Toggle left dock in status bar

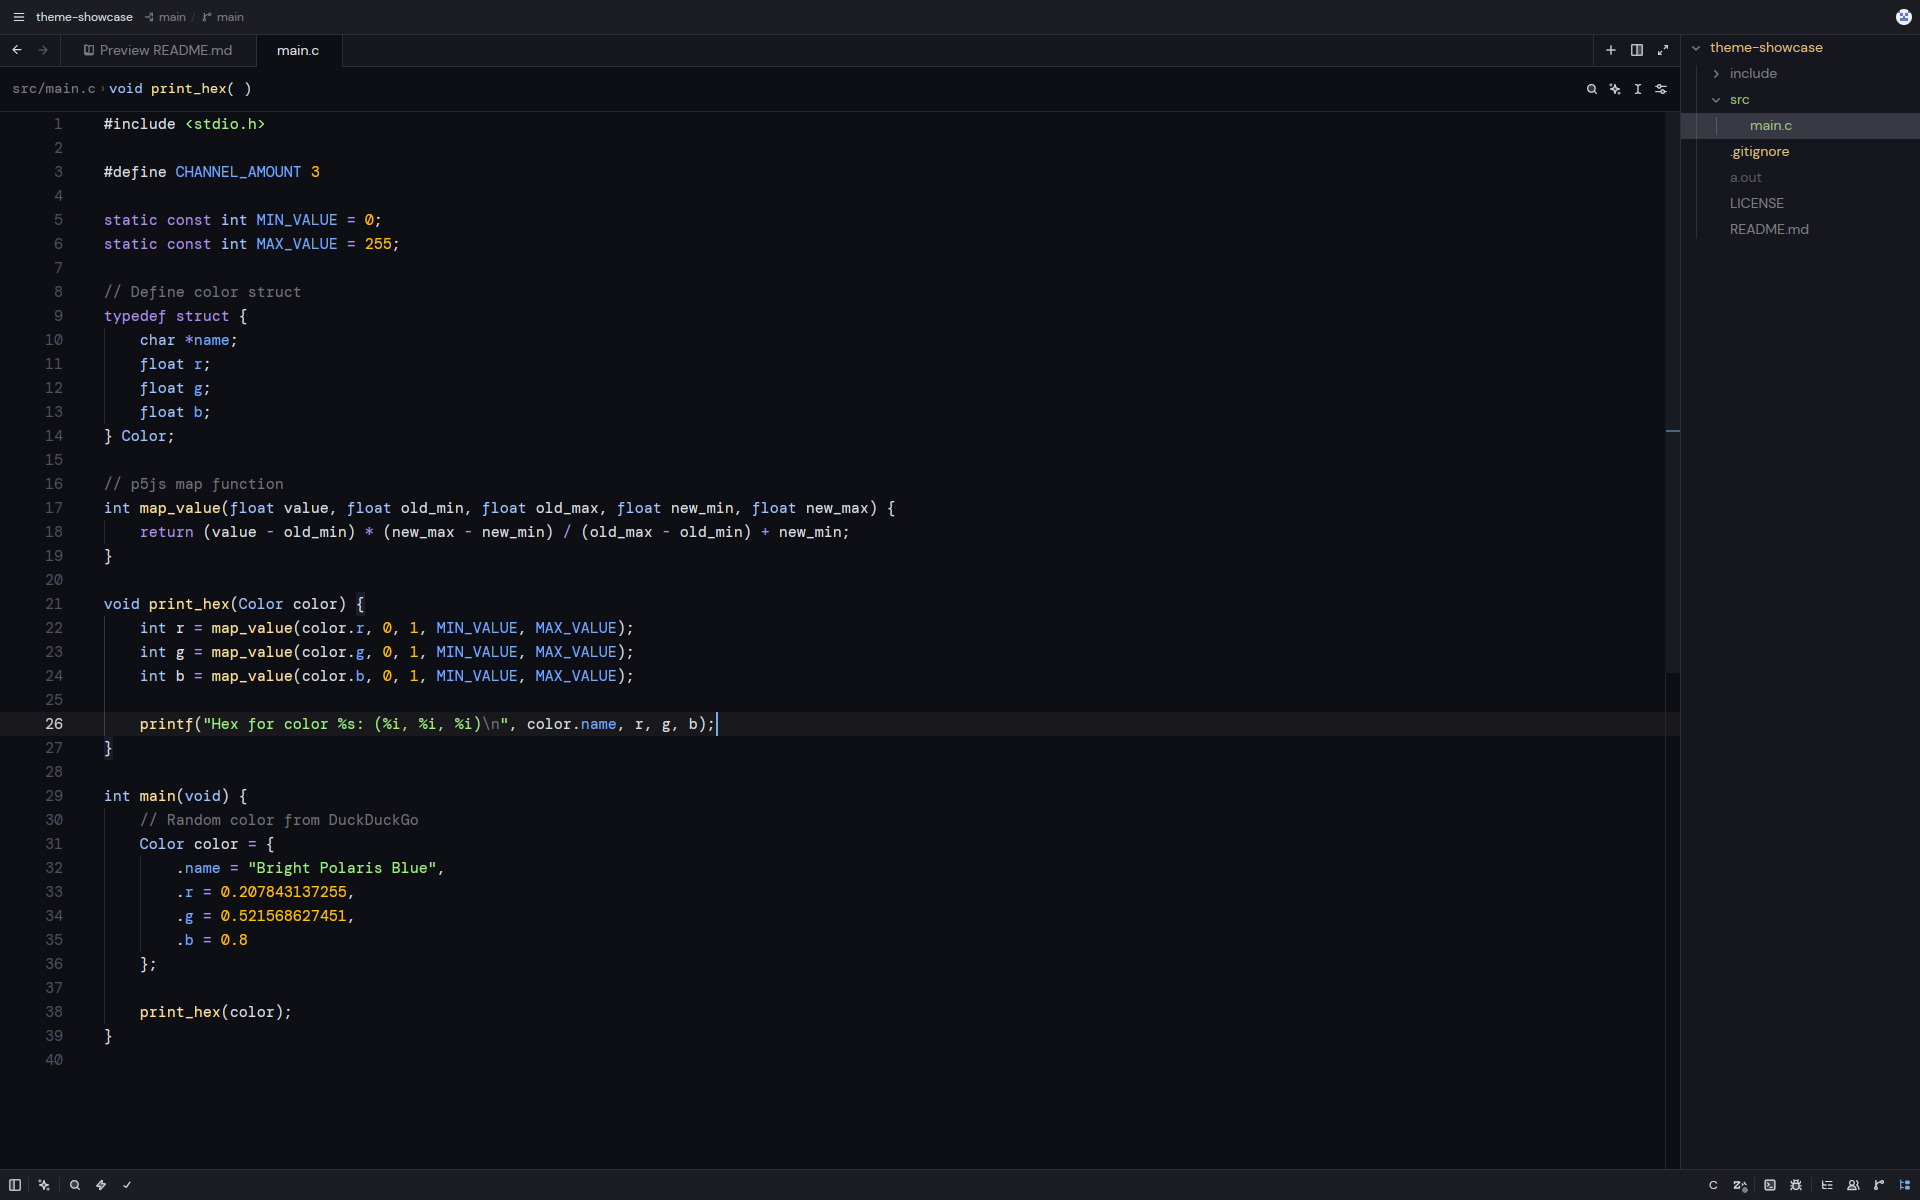coord(15,1185)
